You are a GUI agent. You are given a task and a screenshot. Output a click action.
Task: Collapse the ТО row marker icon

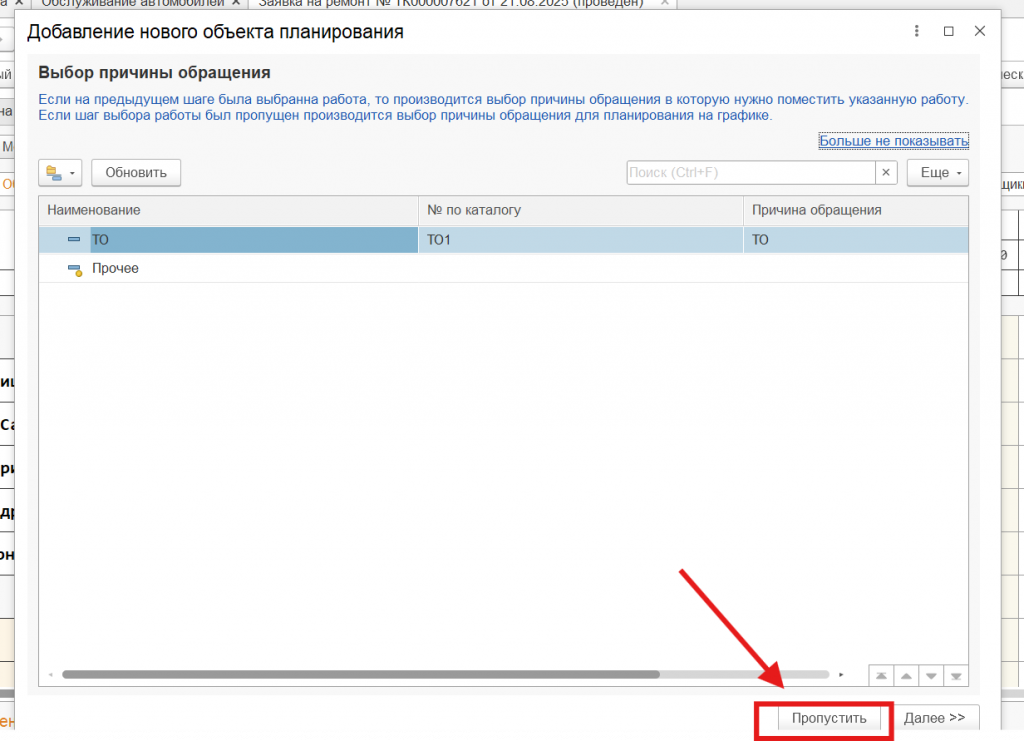pos(74,240)
